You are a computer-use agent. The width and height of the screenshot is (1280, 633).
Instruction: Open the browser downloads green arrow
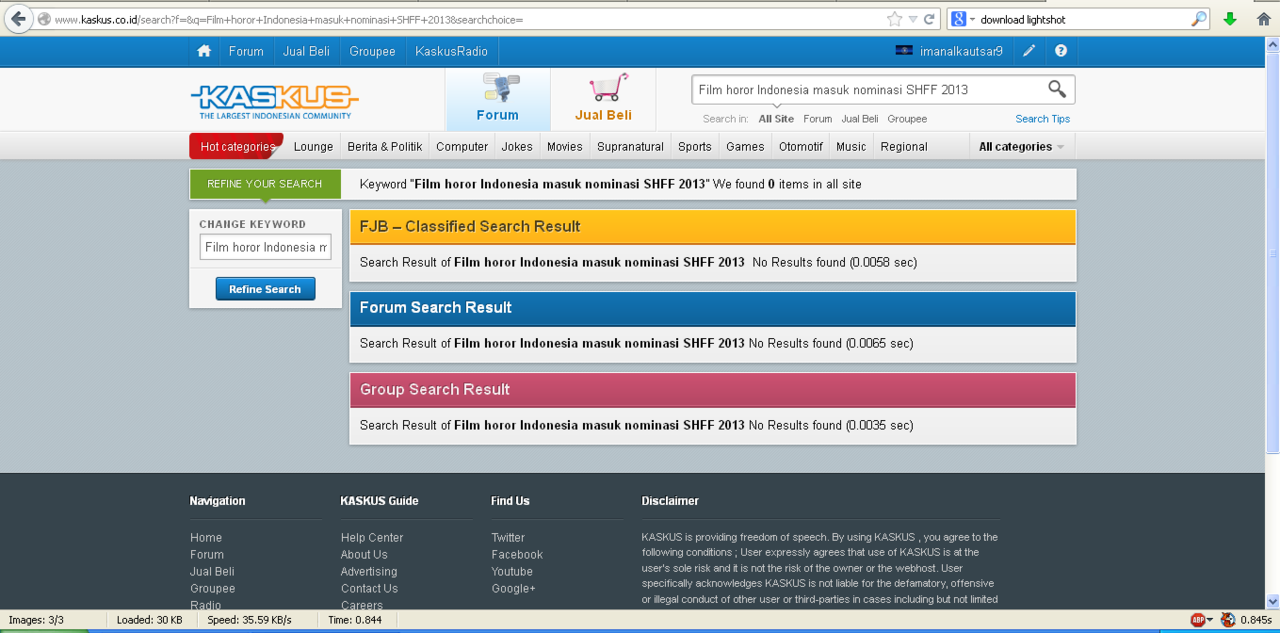click(1230, 19)
